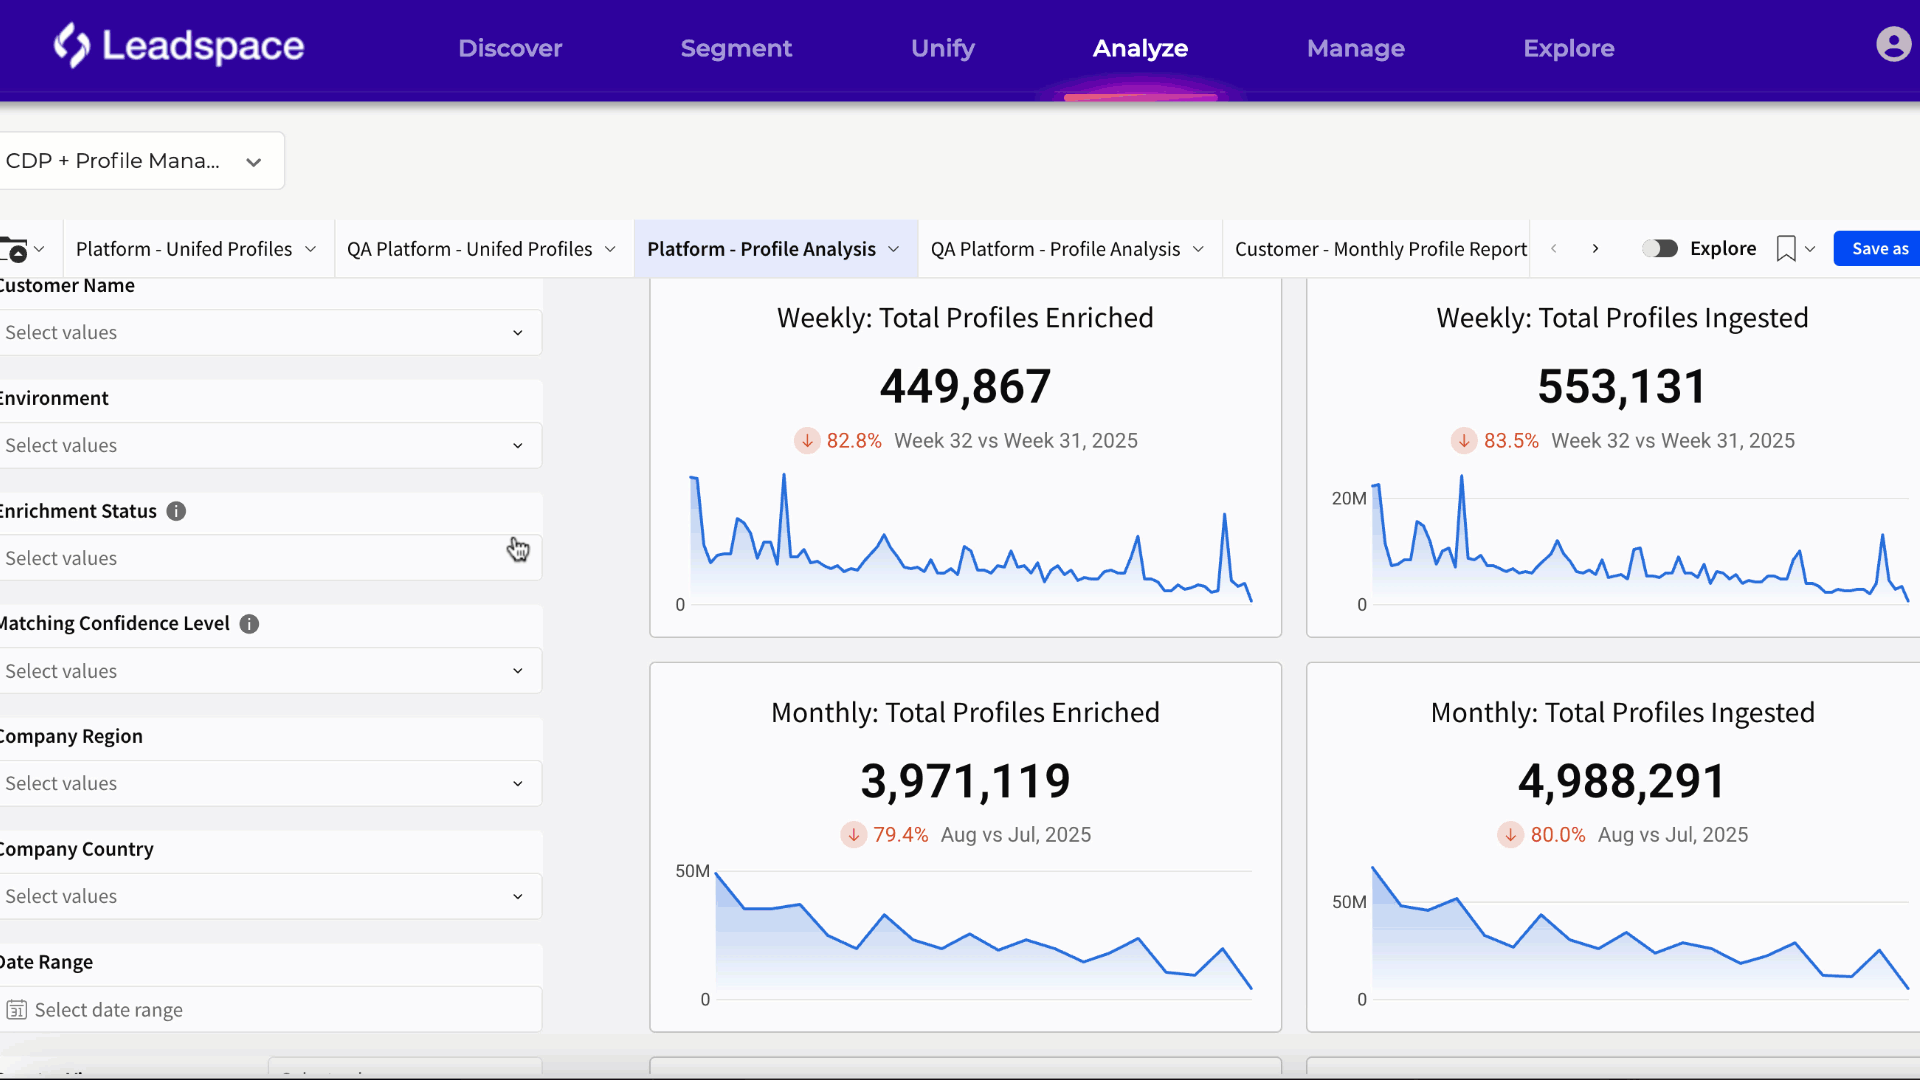Go to the Discover menu
This screenshot has width=1920, height=1080.
[510, 48]
